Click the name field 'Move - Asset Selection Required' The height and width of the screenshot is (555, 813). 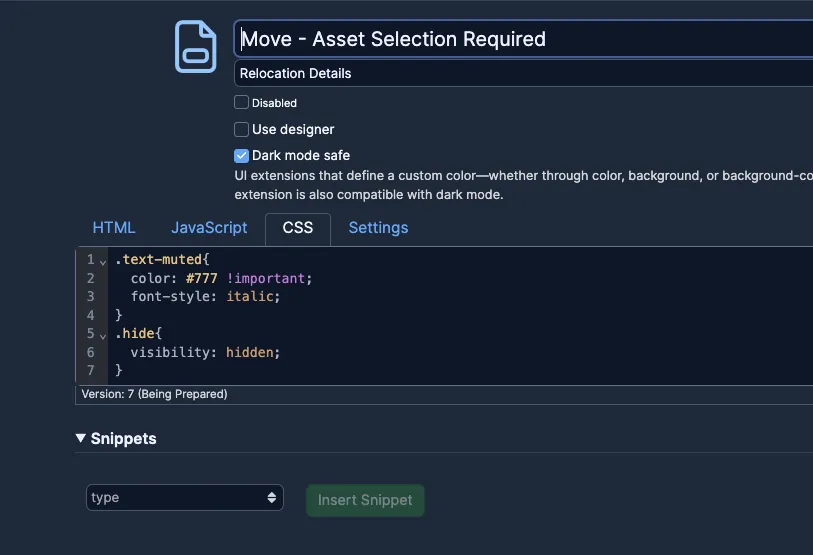(523, 39)
